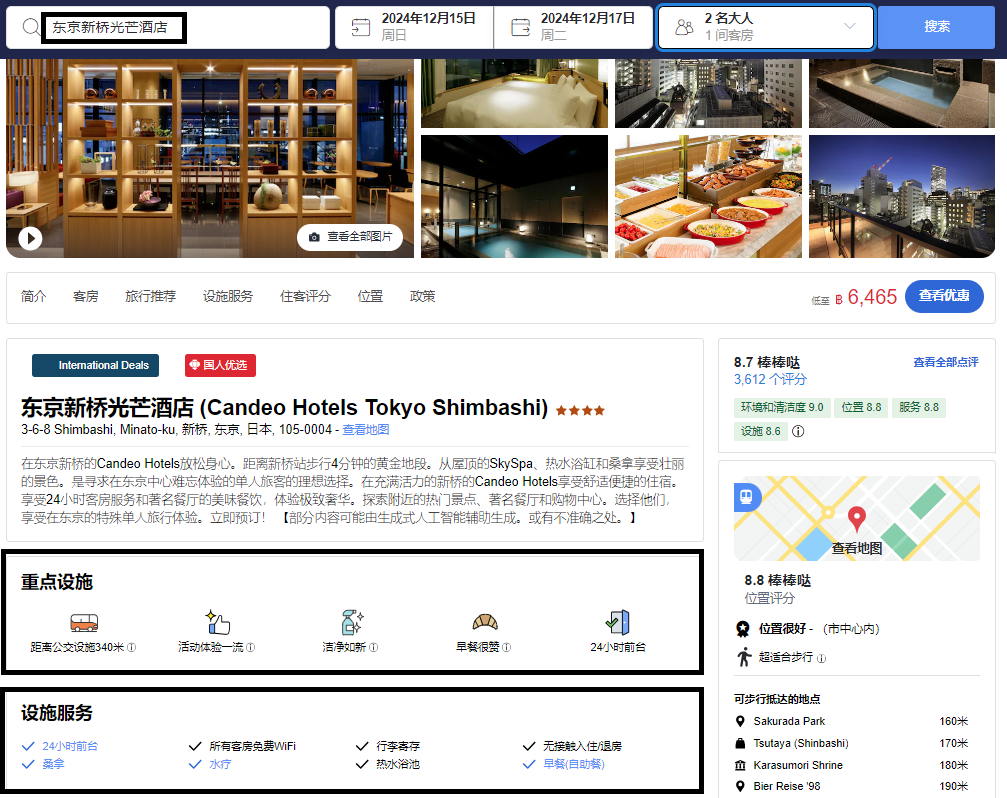Viewport: 1007px width, 798px height.
Task: Click the red location pin on map
Action: pos(857,519)
